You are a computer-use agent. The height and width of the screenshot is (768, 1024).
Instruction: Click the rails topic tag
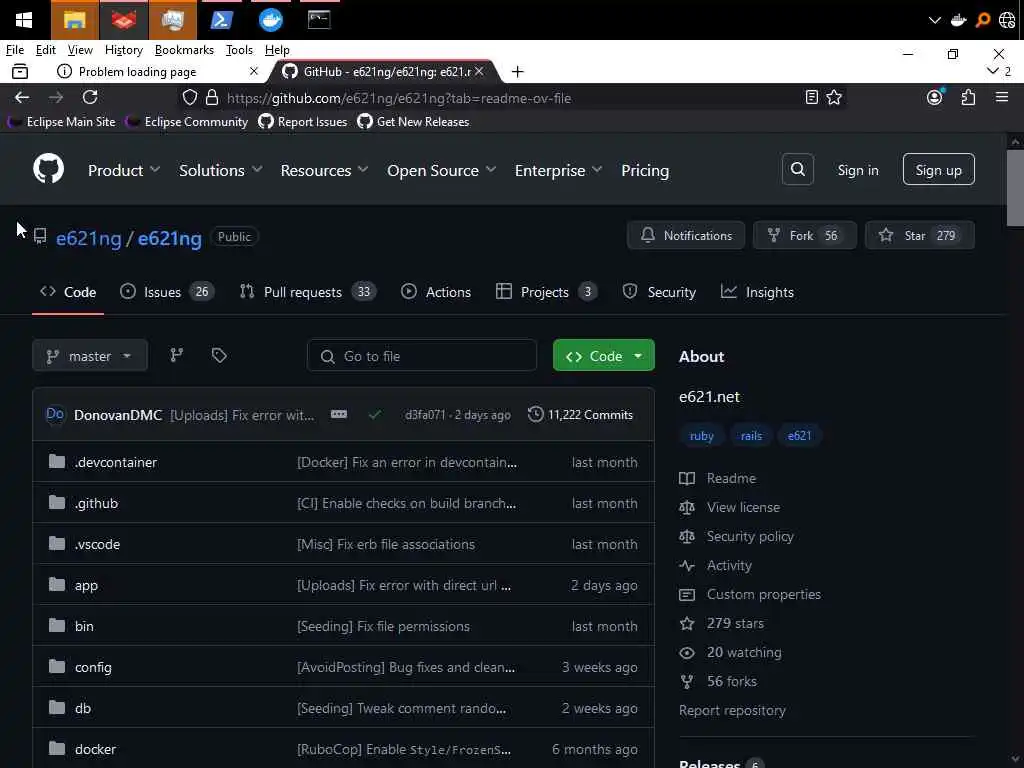click(x=751, y=436)
